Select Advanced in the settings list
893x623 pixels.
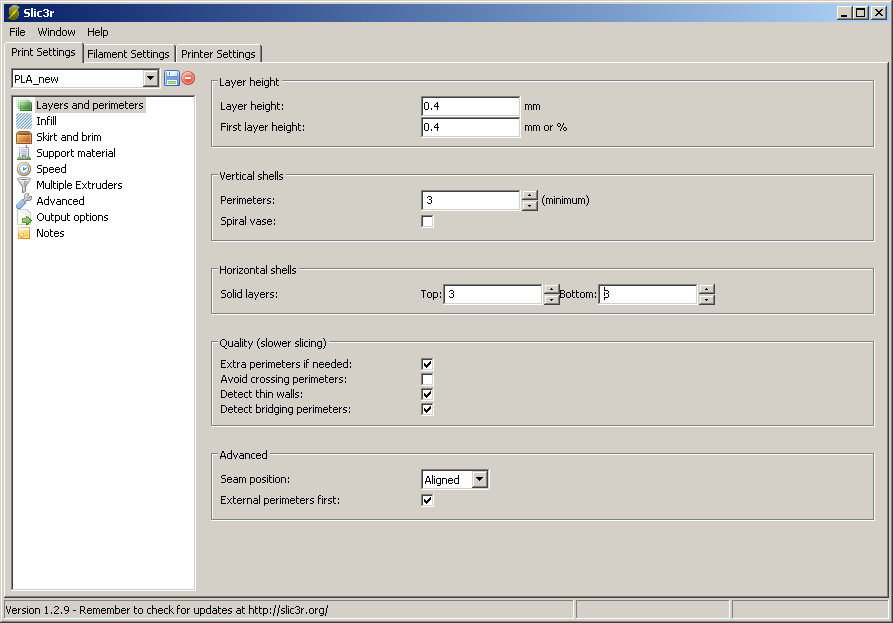[60, 201]
